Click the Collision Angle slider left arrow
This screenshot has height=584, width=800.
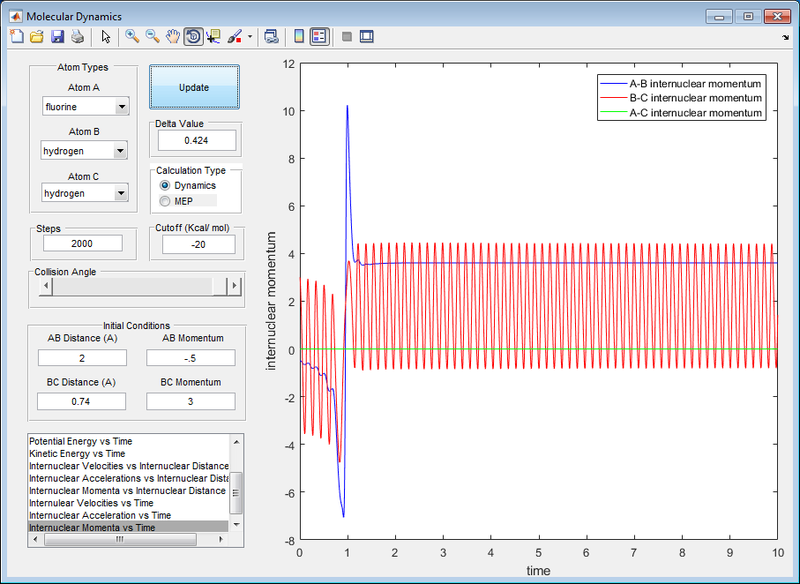pos(46,286)
